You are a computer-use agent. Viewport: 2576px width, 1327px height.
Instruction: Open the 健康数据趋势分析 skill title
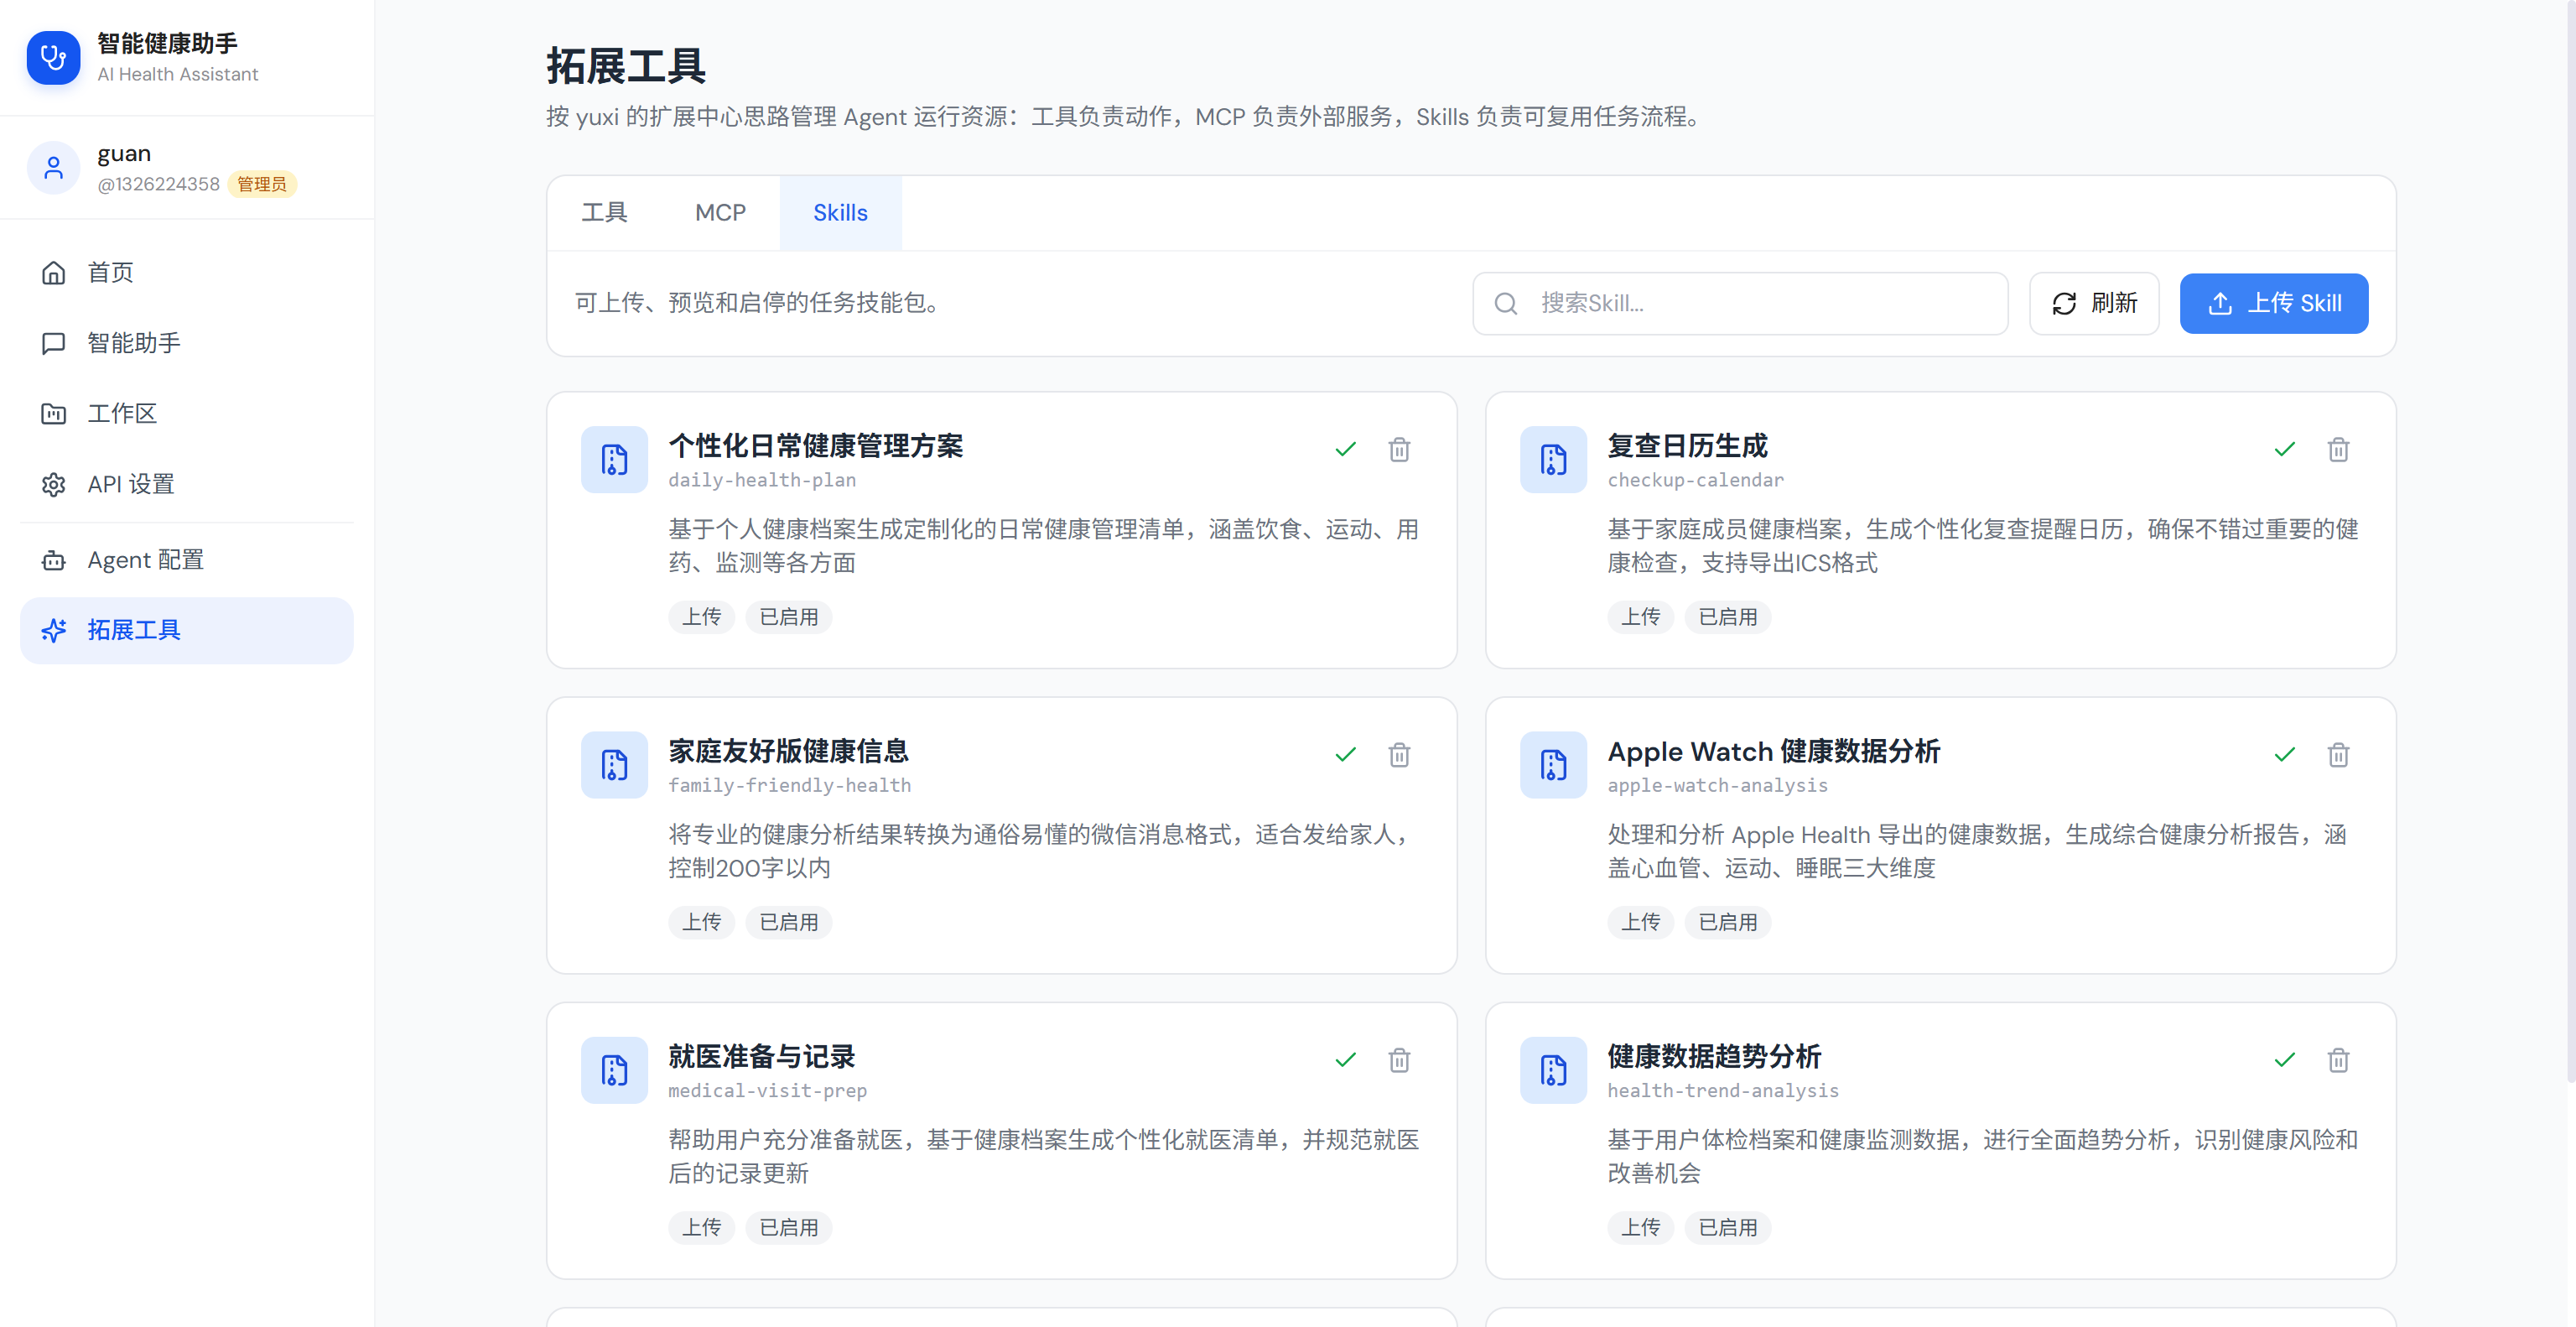coord(1714,1056)
